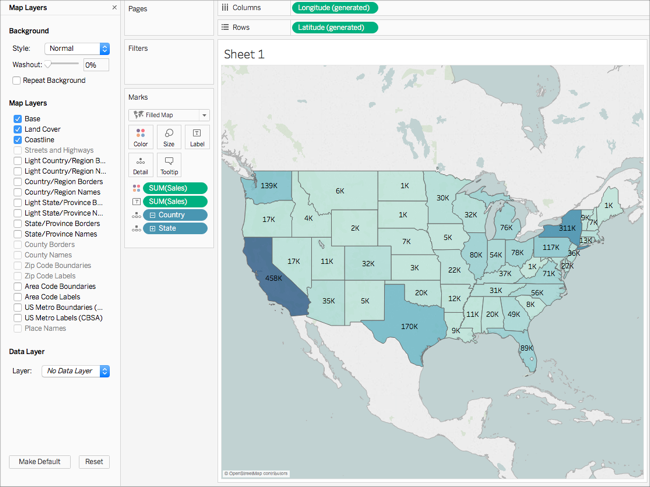Enable the Repeat Background checkbox
Viewport: 650px width, 487px height.
pos(17,81)
